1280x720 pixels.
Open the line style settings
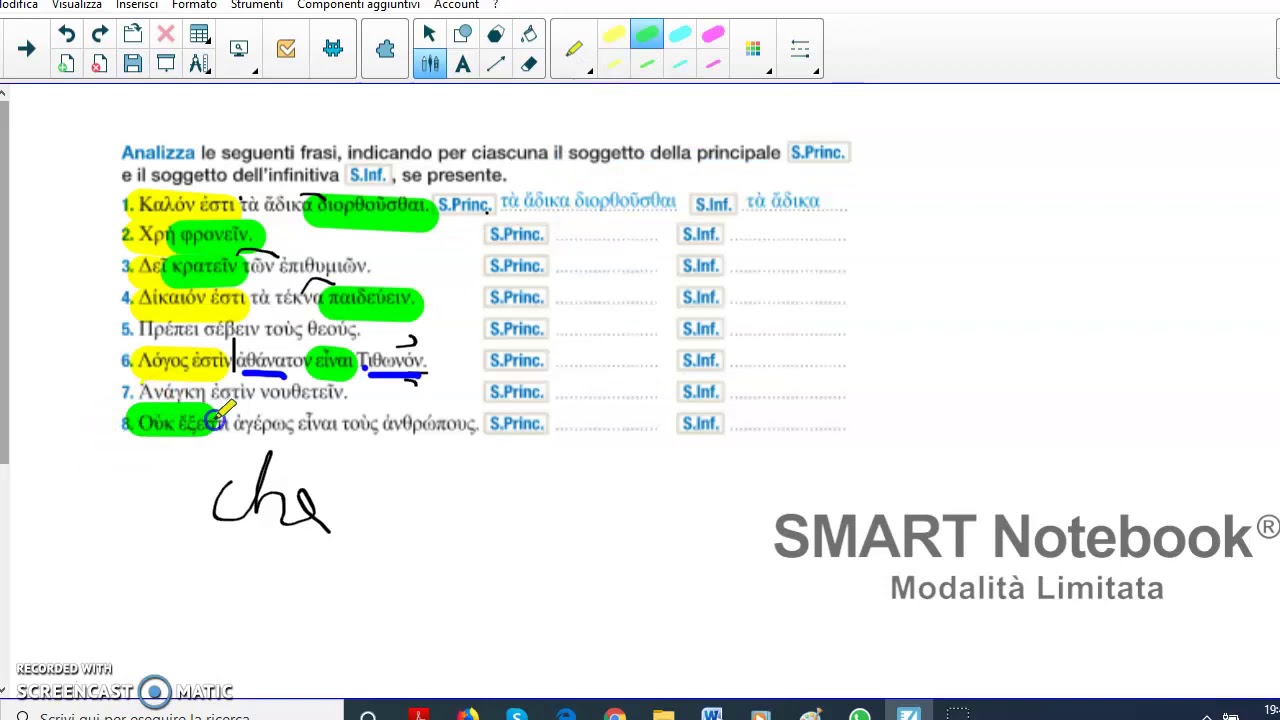point(799,48)
